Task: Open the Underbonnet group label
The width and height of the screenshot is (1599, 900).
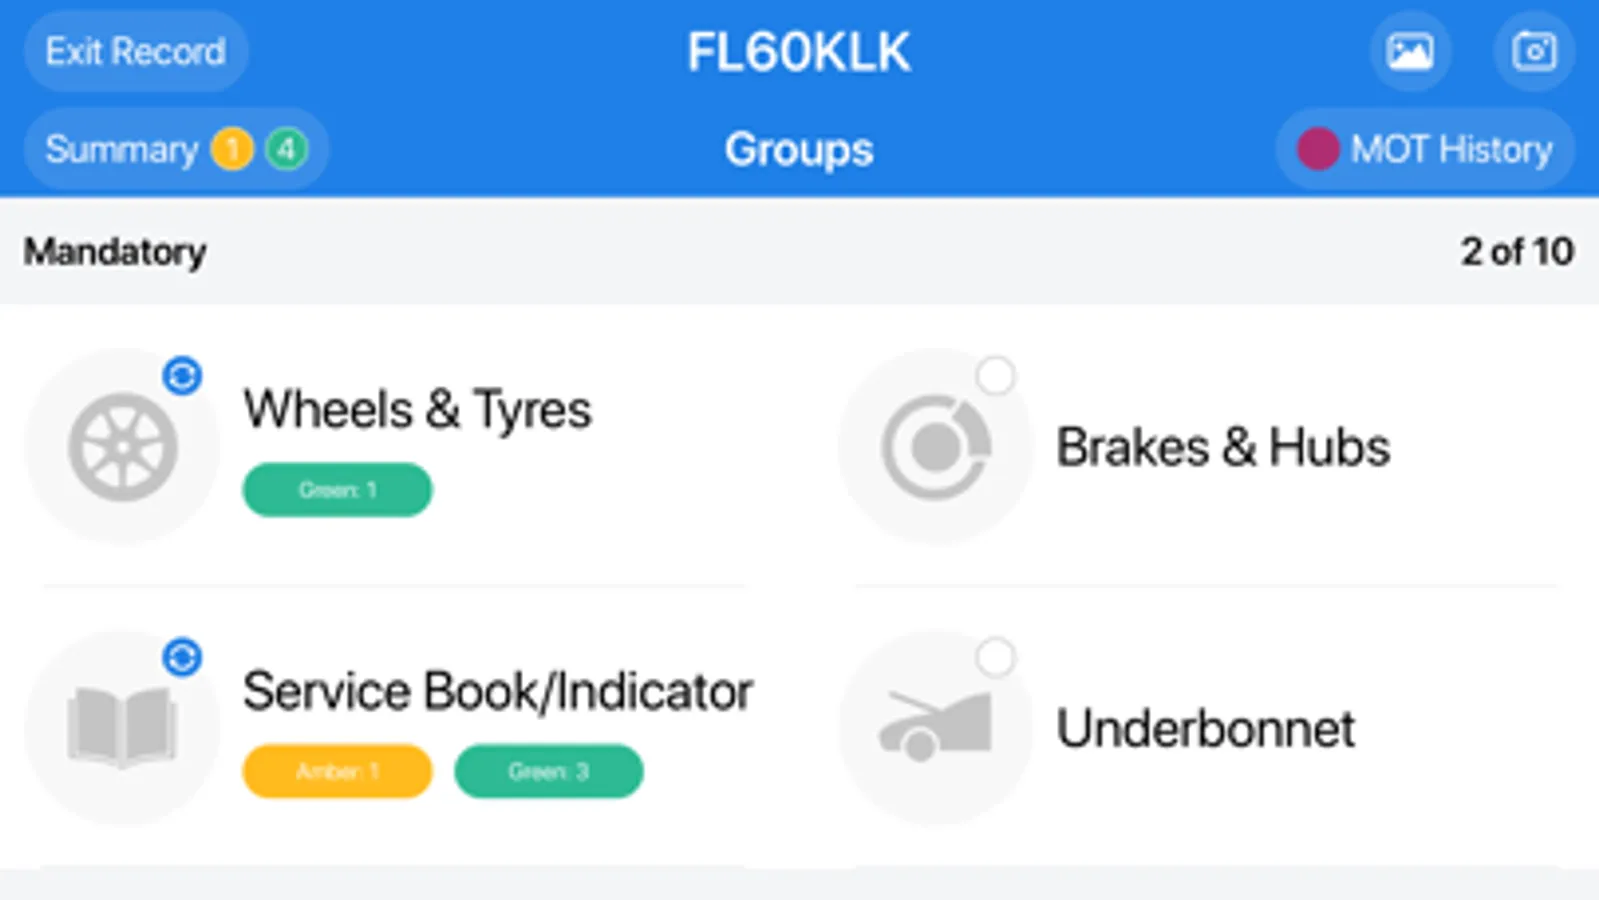Action: tap(1206, 728)
